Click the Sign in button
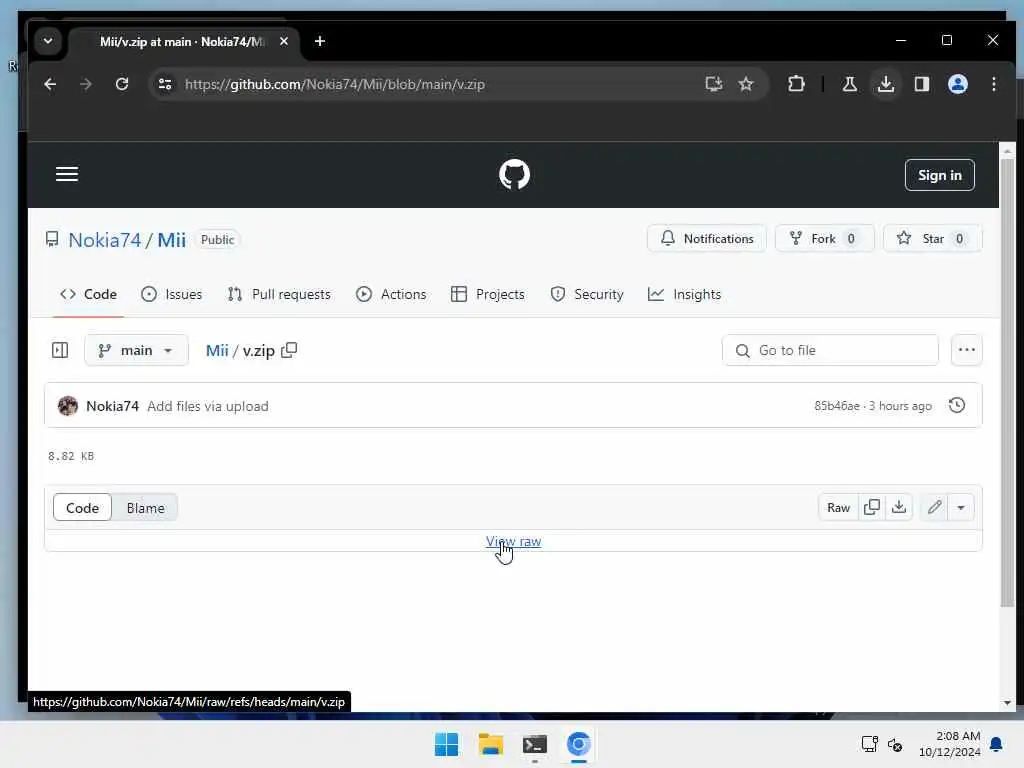 pyautogui.click(x=939, y=175)
